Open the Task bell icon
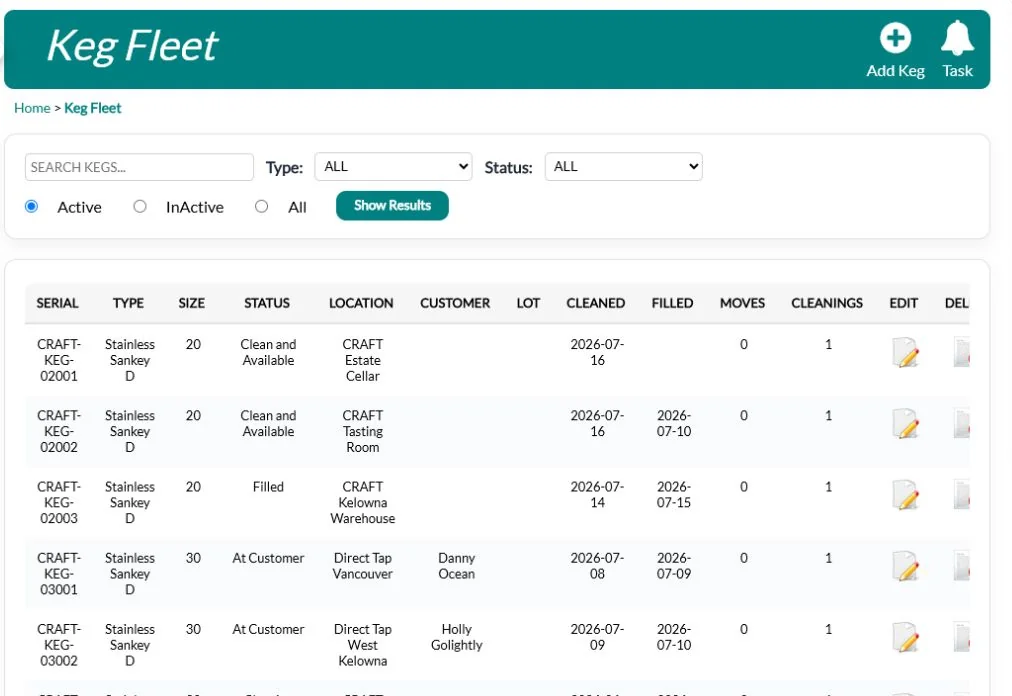The height and width of the screenshot is (696, 1012). tap(957, 38)
